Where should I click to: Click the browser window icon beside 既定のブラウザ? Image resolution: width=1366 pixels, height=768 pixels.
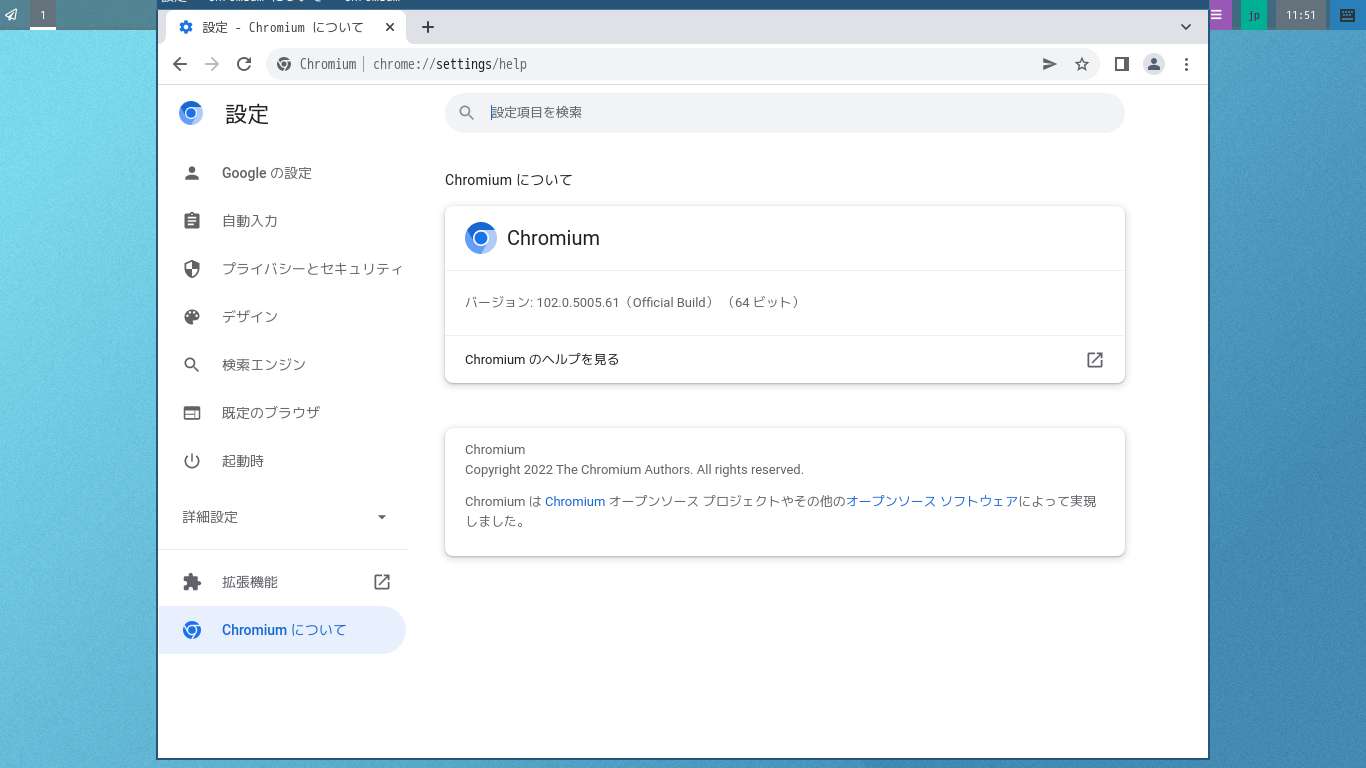(192, 413)
